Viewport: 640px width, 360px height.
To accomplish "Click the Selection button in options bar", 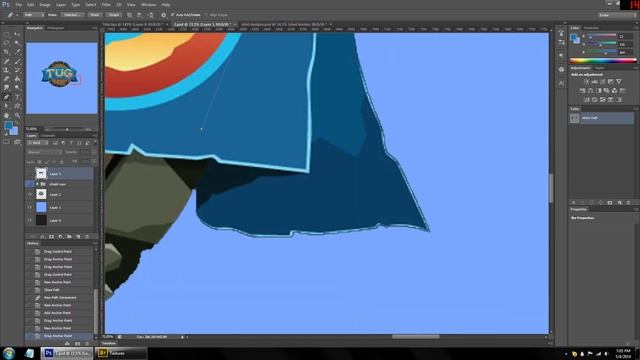I will tap(73, 15).
